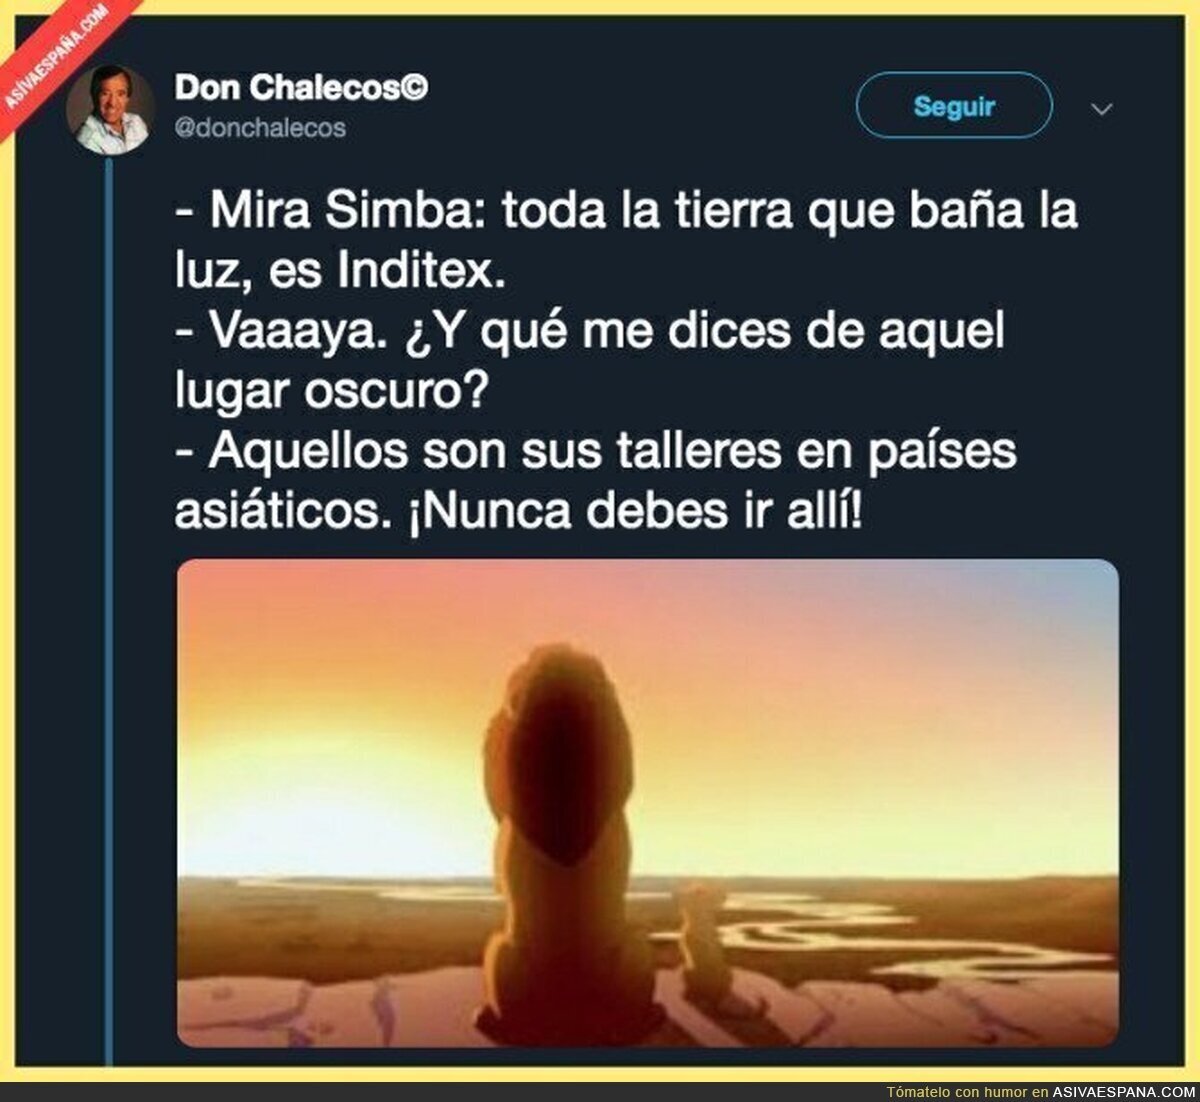Visit the @donchalecos handle
Image resolution: width=1200 pixels, height=1102 pixels.
[260, 128]
